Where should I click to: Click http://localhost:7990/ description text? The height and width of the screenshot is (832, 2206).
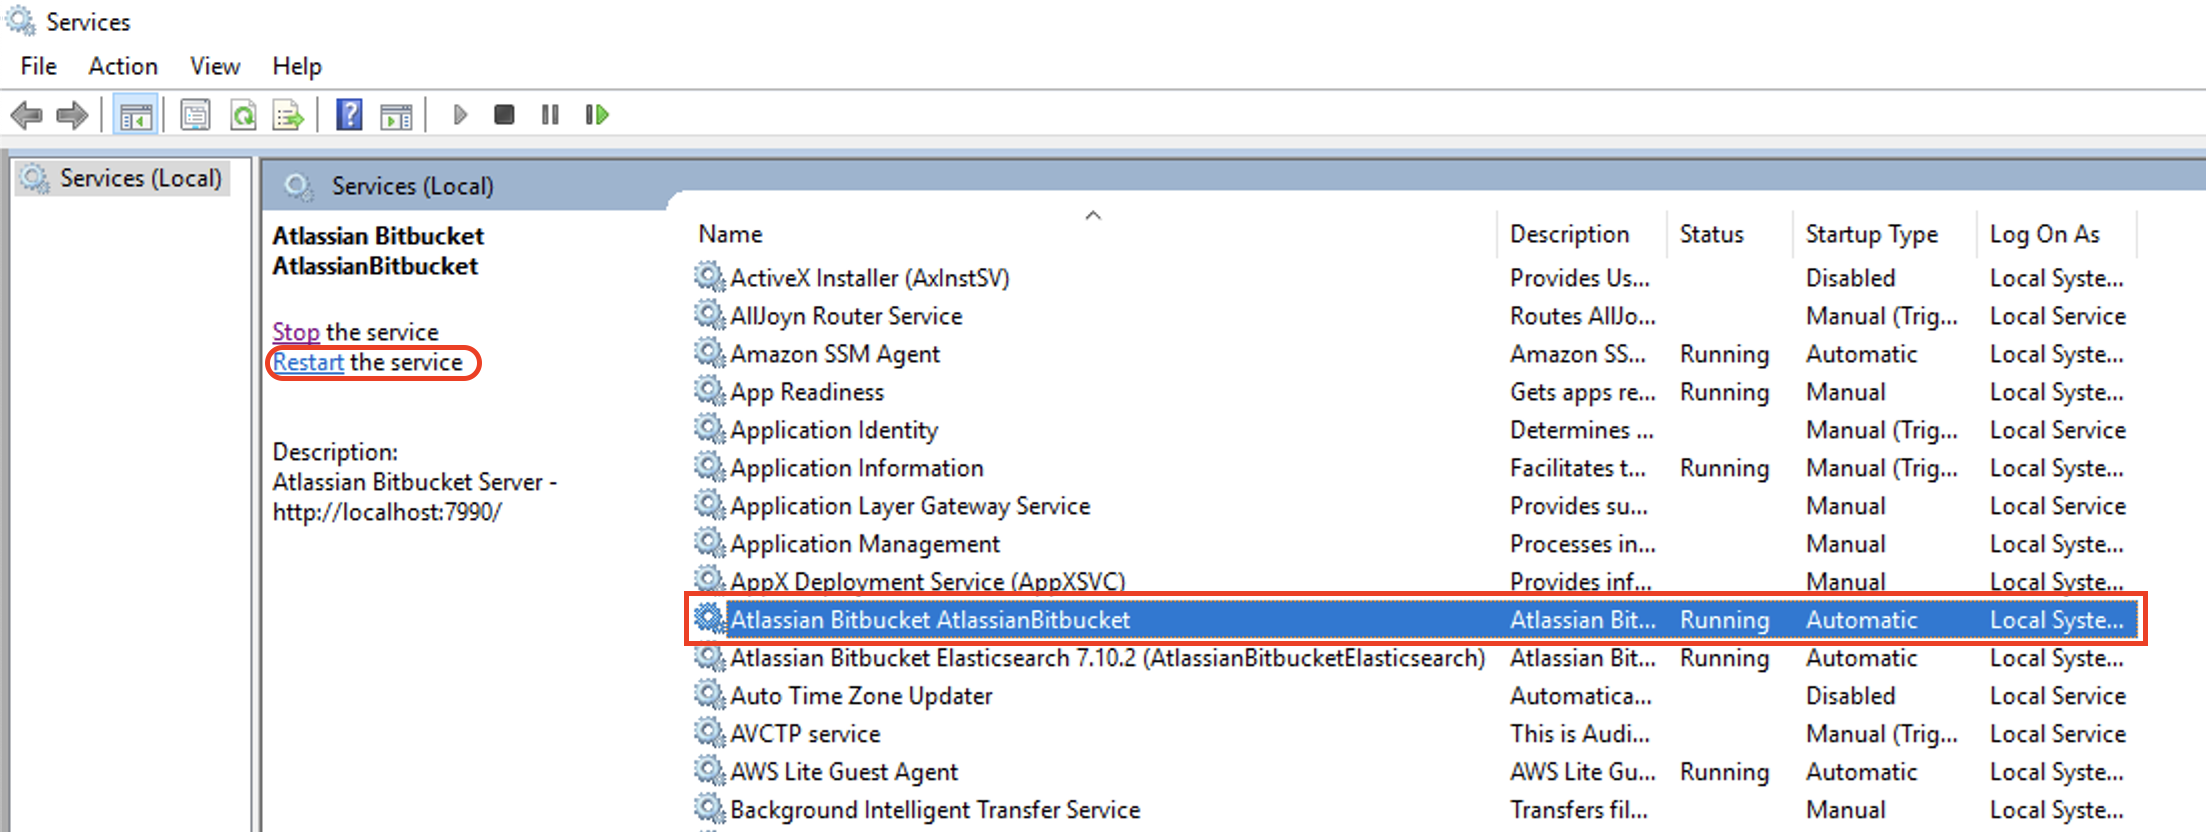pyautogui.click(x=387, y=512)
